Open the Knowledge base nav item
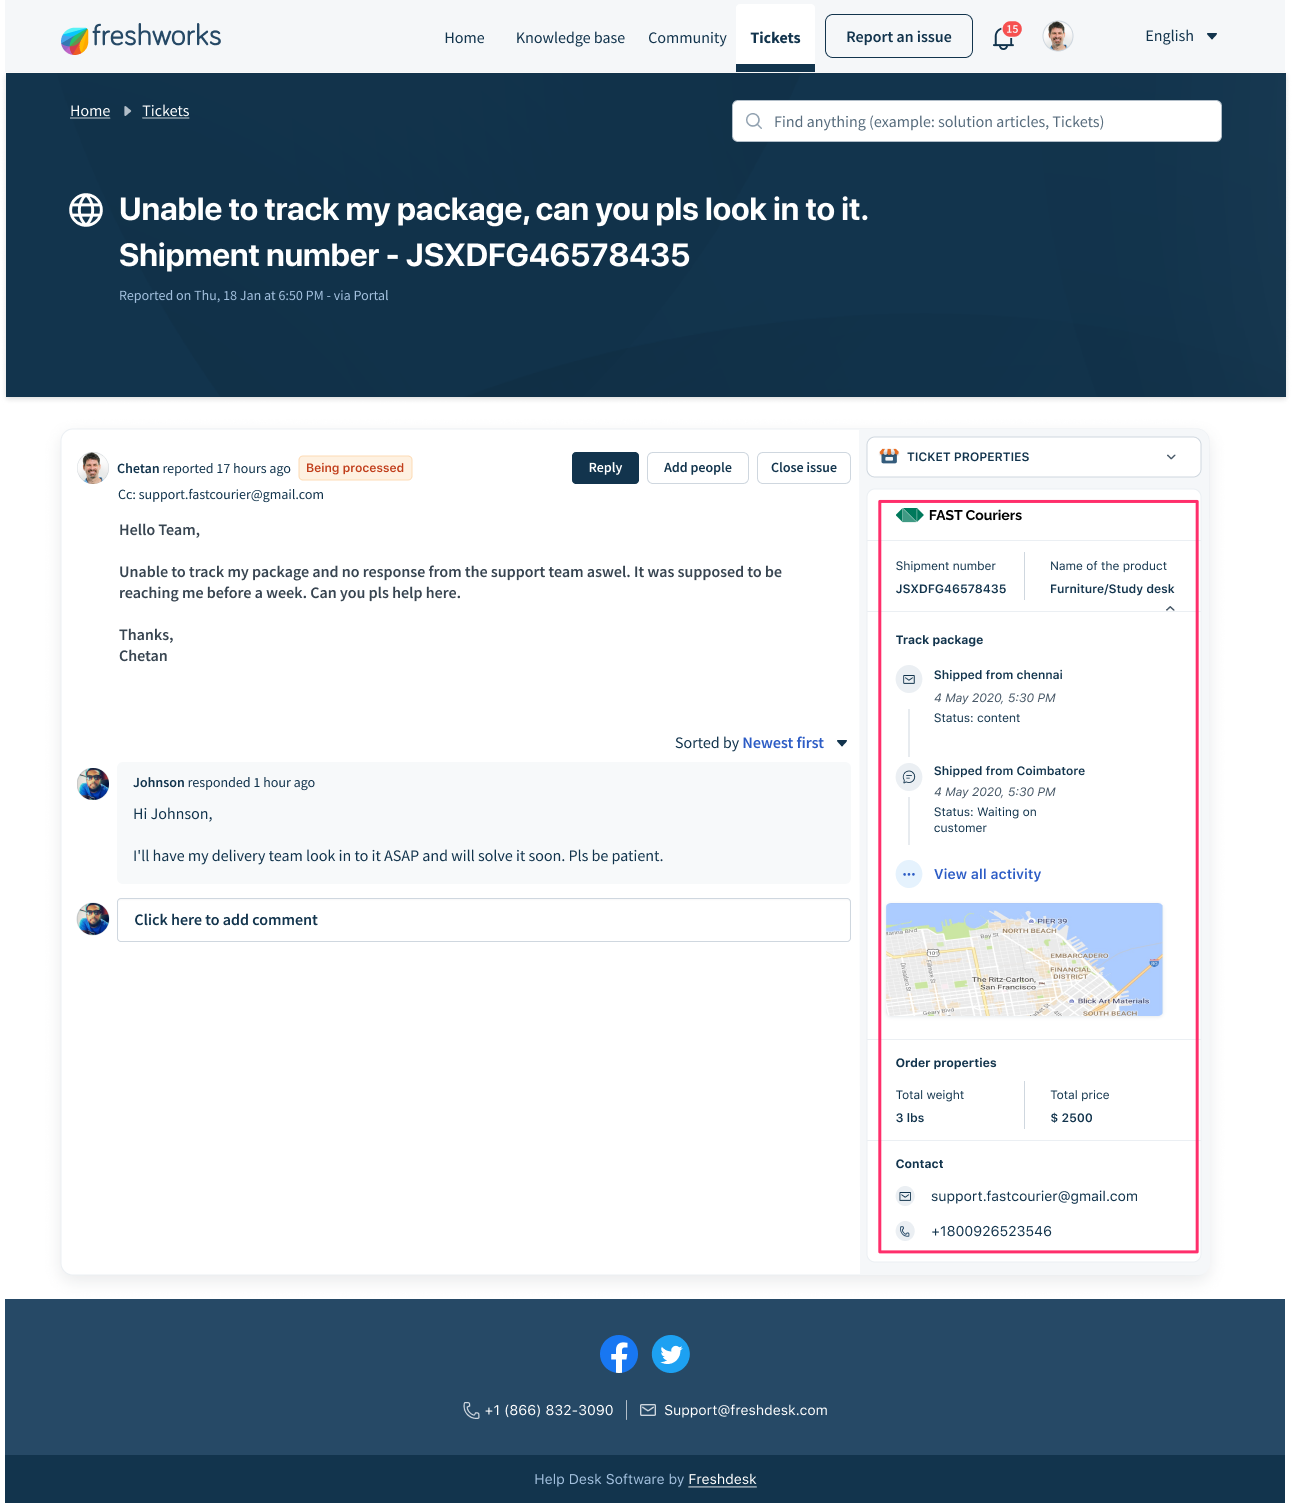Image resolution: width=1292 pixels, height=1503 pixels. click(570, 38)
